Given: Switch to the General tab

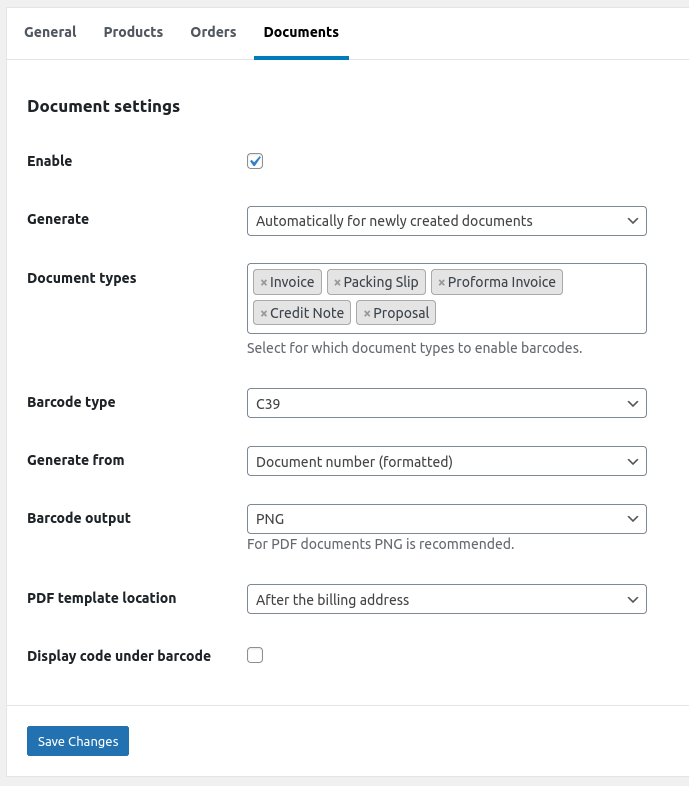Looking at the screenshot, I should tap(50, 32).
